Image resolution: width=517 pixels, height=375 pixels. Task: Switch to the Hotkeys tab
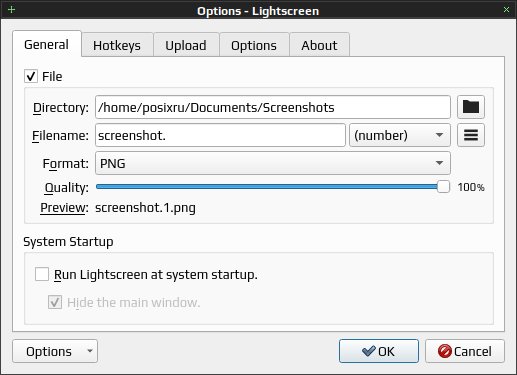117,45
